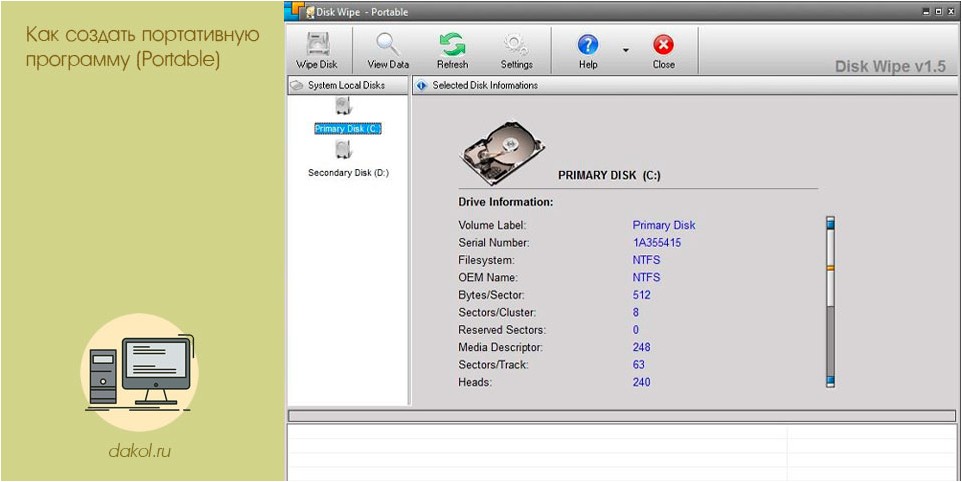Click the Sectors/Cluster value 8

(636, 312)
